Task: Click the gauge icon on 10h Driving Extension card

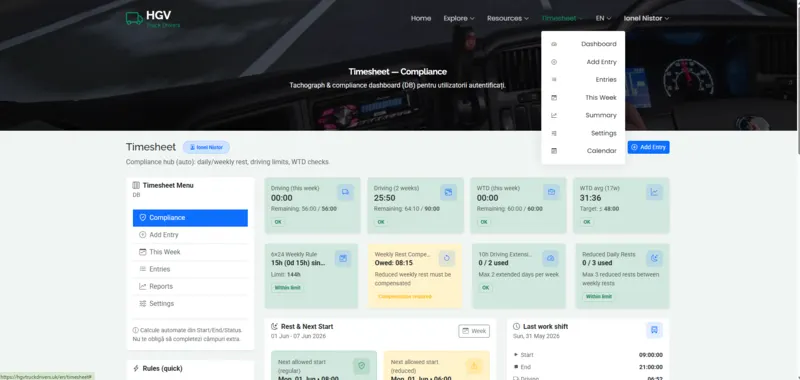Action: pyautogui.click(x=551, y=258)
